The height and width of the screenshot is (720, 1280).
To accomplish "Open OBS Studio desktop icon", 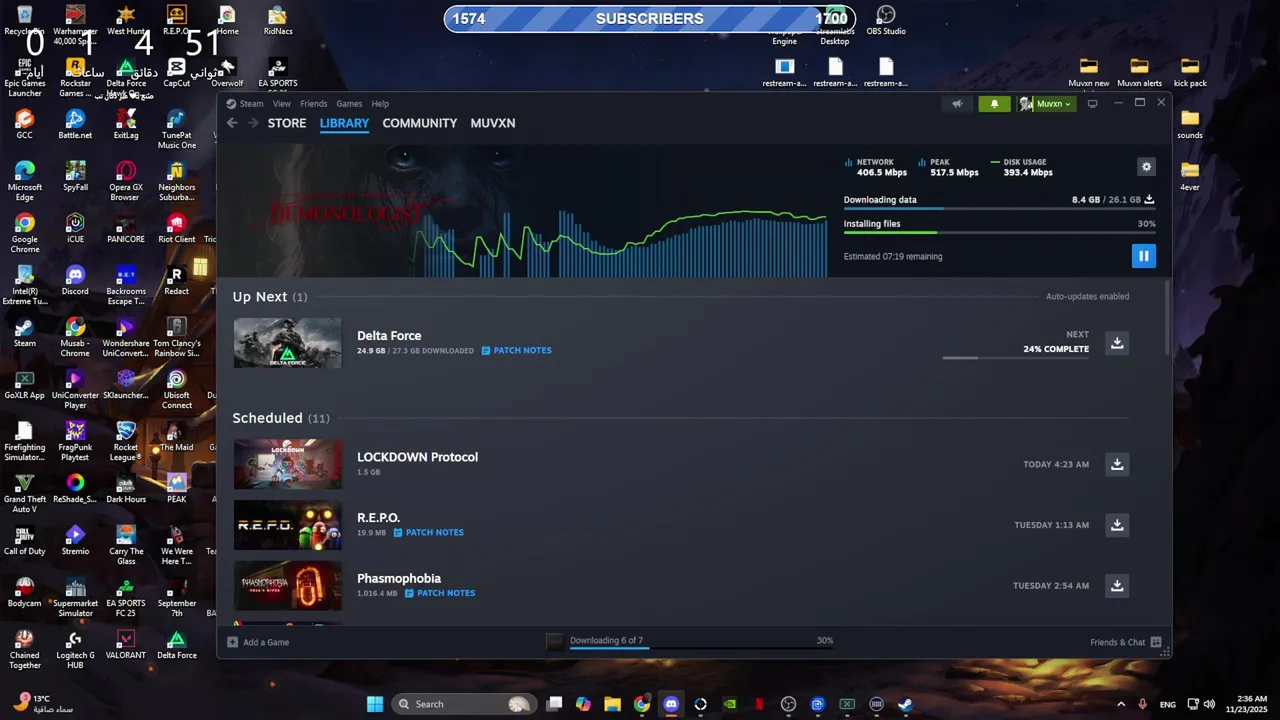I will pos(886,20).
